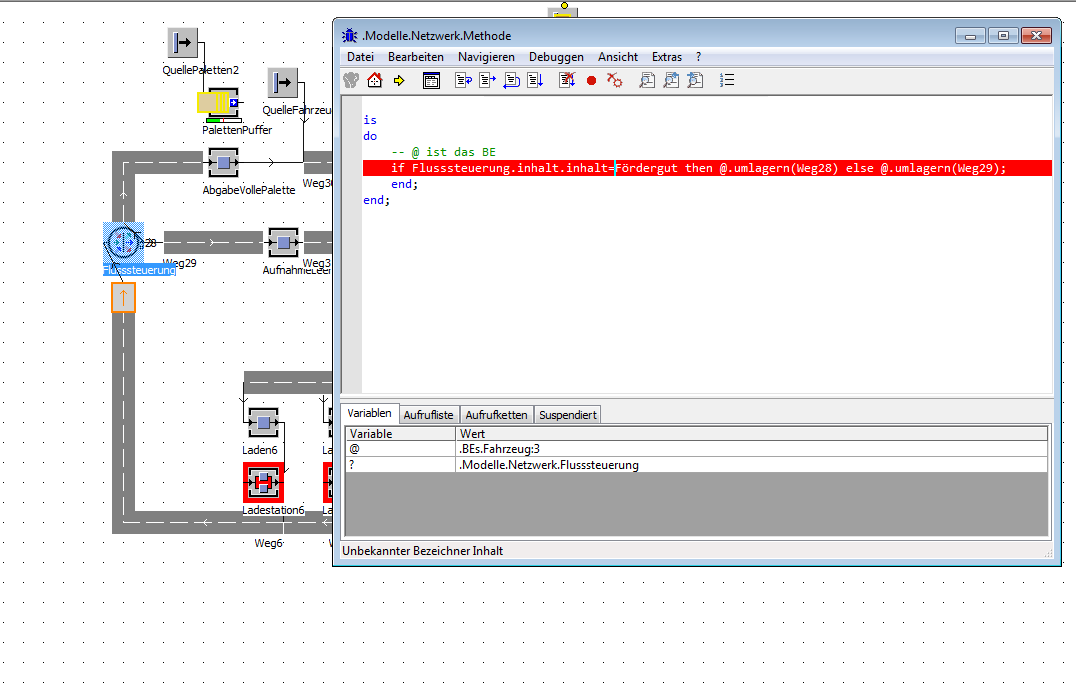The height and width of the screenshot is (694, 1076).
Task: Click the last magnifier-page icon in toolbar
Action: point(695,80)
